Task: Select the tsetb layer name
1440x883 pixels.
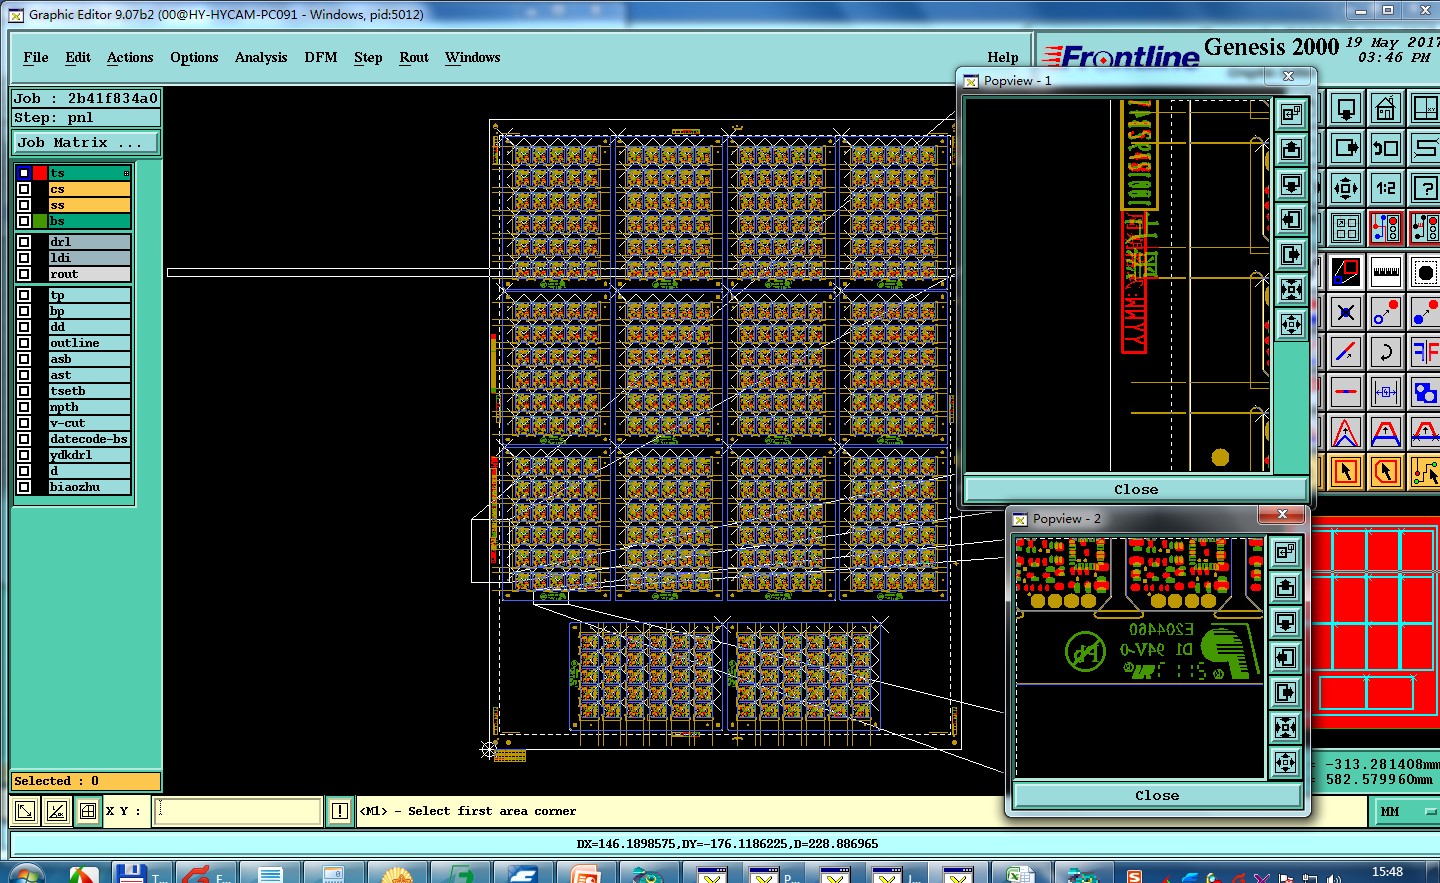Action: coord(89,391)
